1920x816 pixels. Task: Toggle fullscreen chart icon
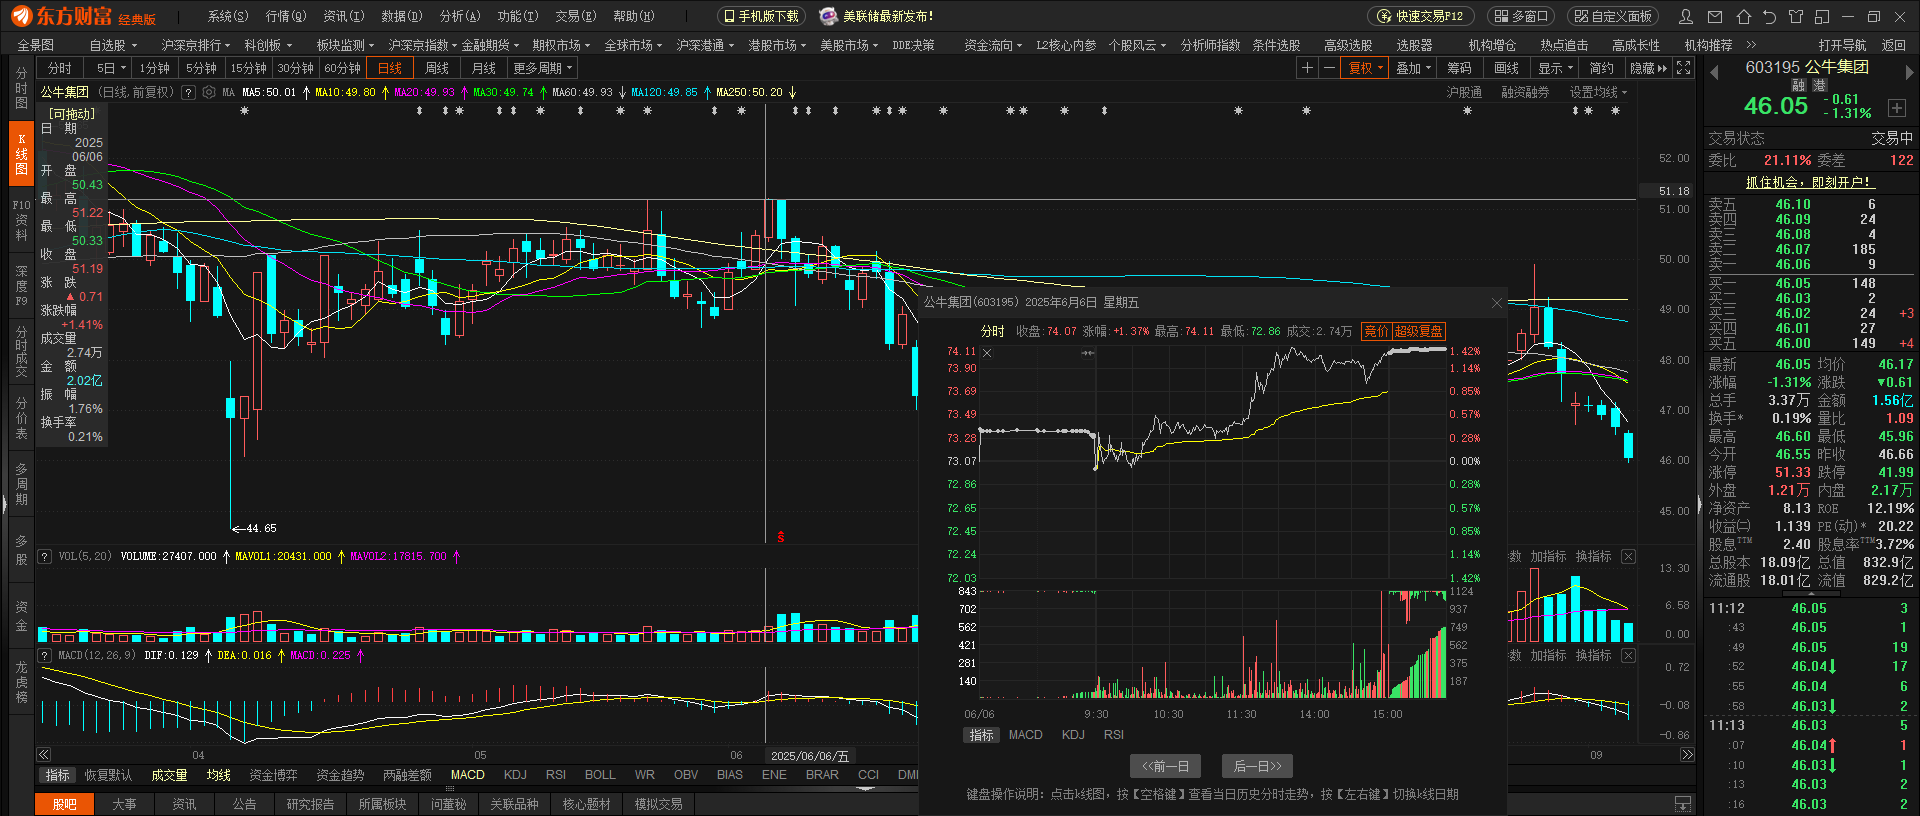(1684, 68)
